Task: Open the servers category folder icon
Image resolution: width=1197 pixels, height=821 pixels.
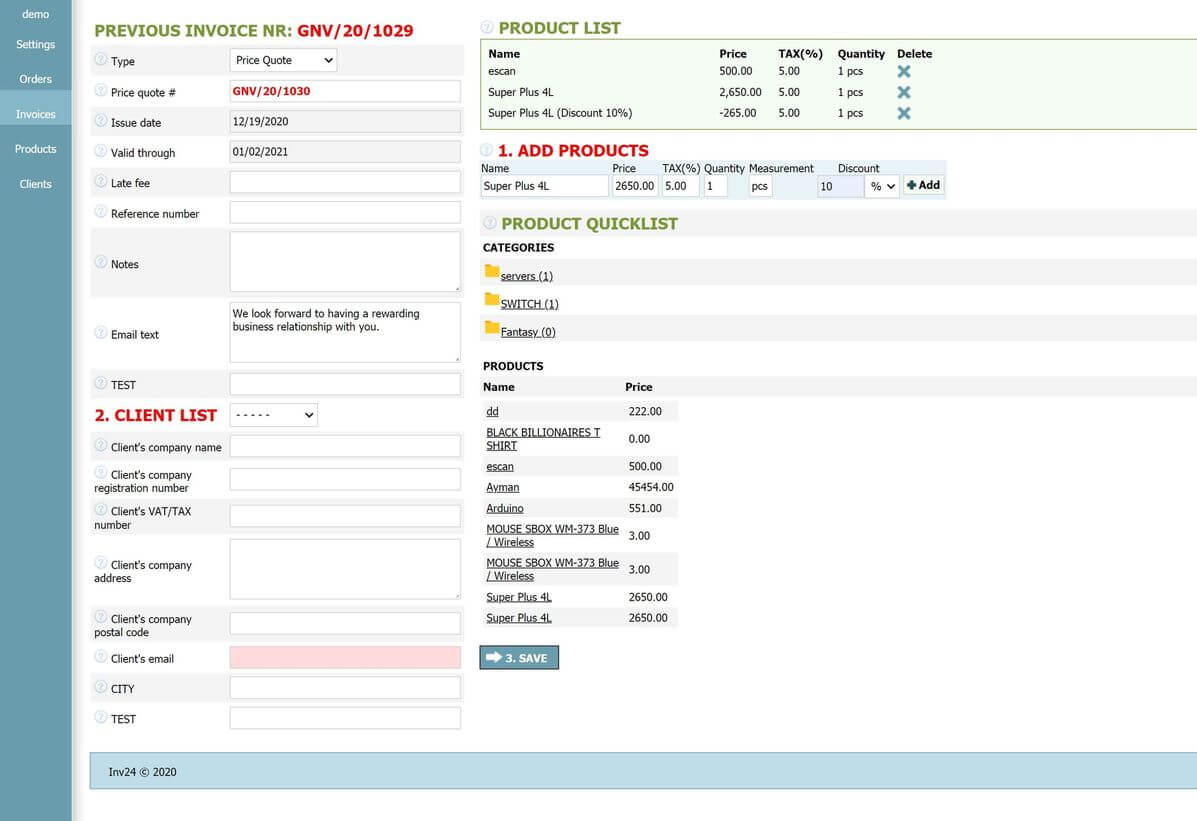Action: pos(491,272)
